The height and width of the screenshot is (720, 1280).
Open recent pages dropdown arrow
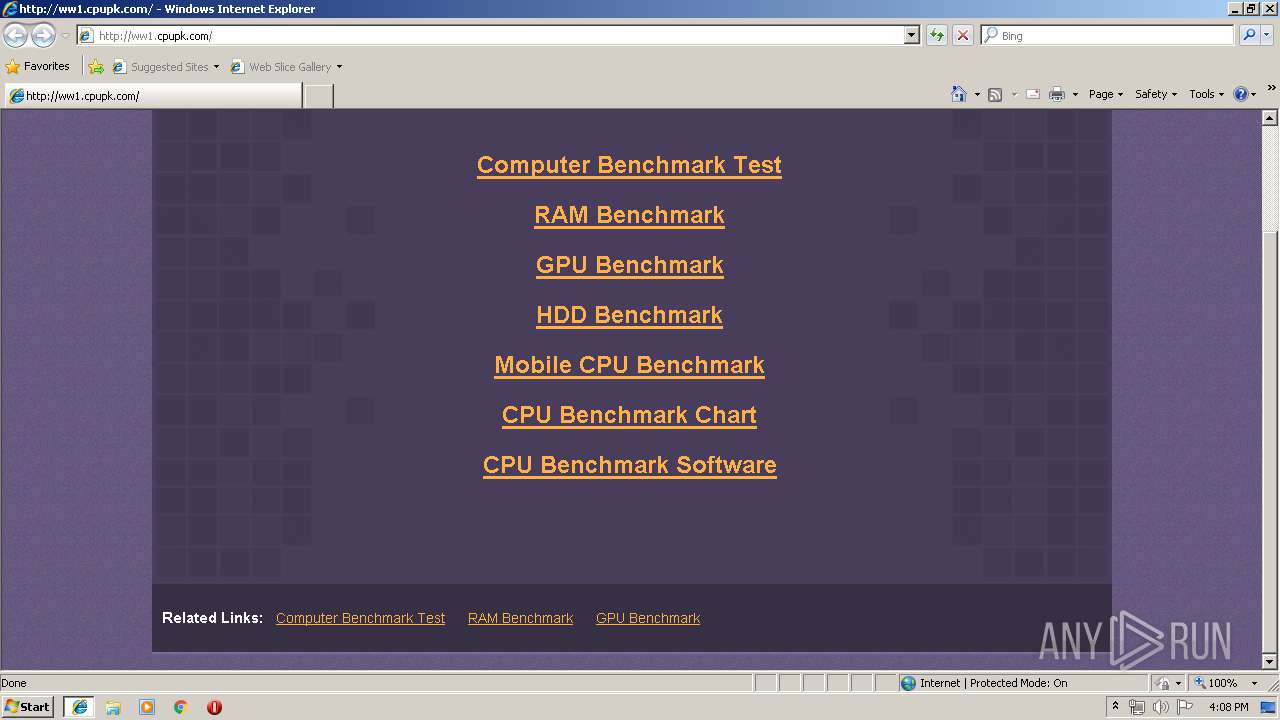pos(65,36)
